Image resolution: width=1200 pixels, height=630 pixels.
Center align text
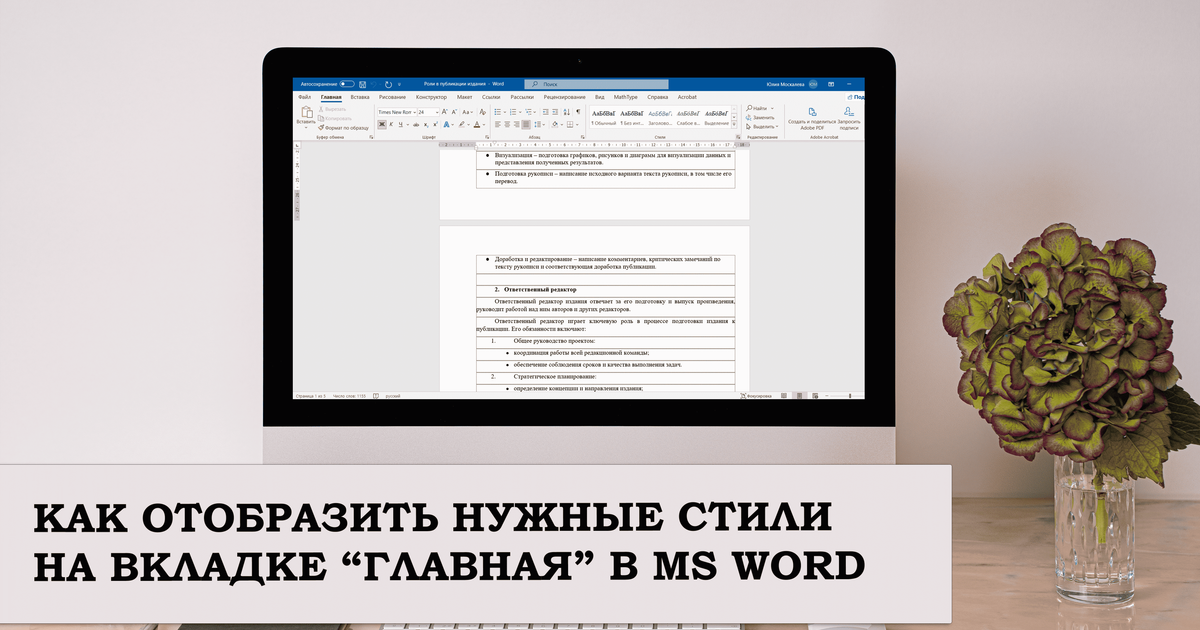coord(507,125)
